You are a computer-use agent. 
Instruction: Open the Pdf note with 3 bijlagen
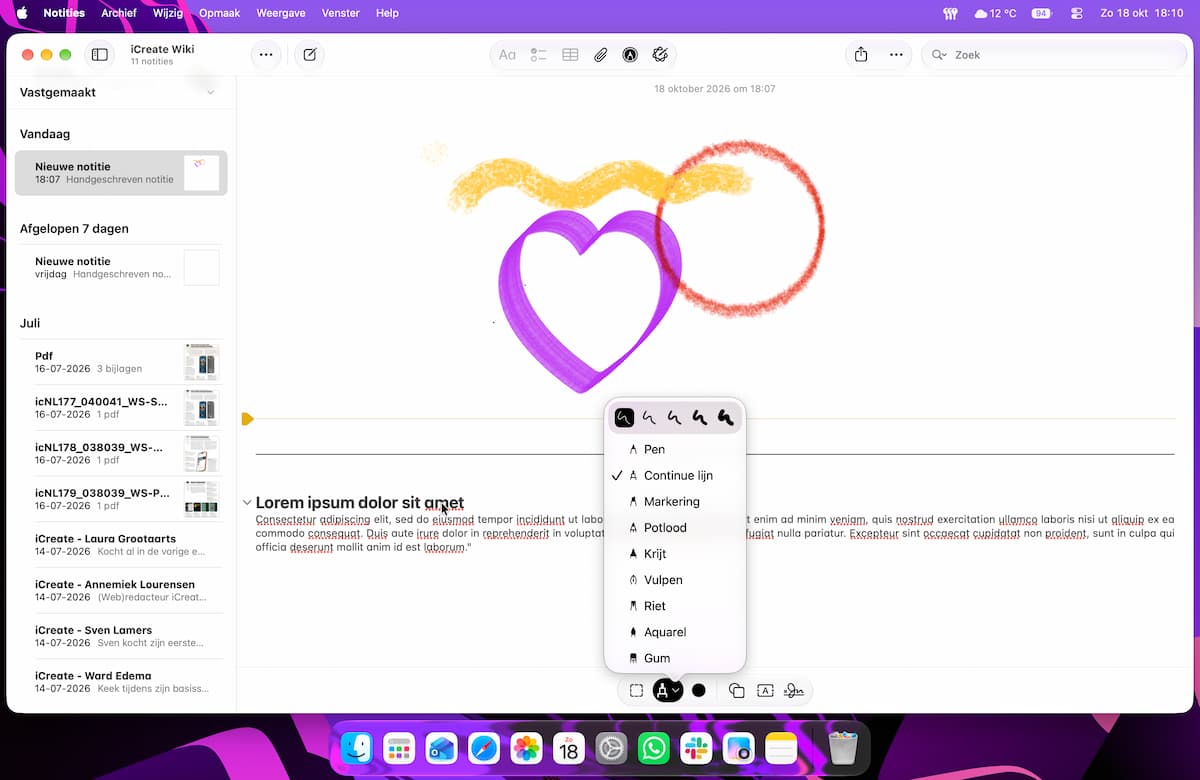[x=121, y=362]
